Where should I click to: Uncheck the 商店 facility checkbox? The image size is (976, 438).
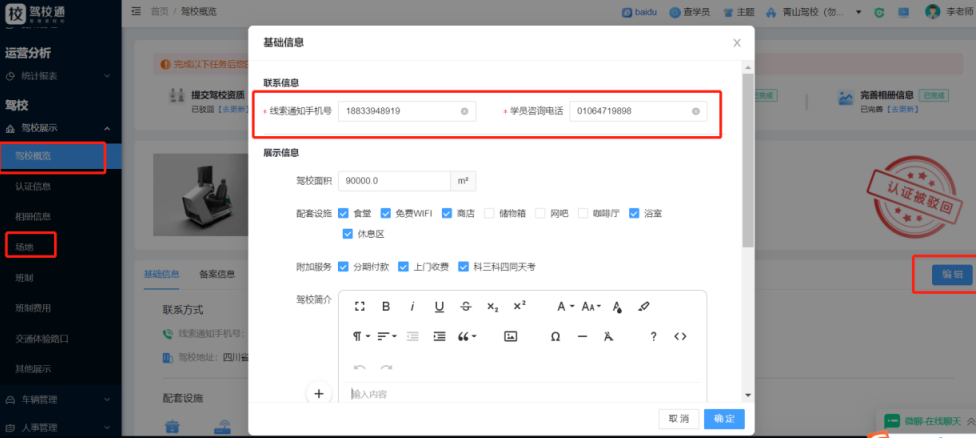tap(446, 213)
